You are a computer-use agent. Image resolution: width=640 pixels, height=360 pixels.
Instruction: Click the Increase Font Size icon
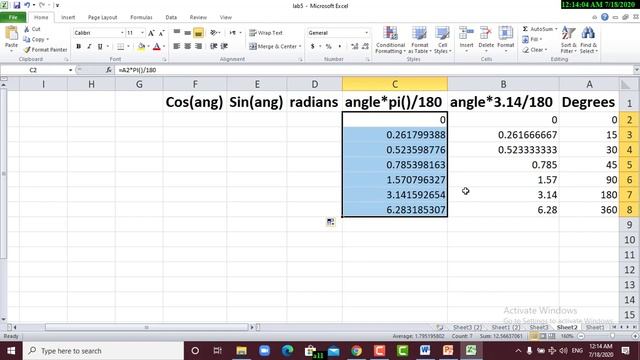click(151, 33)
